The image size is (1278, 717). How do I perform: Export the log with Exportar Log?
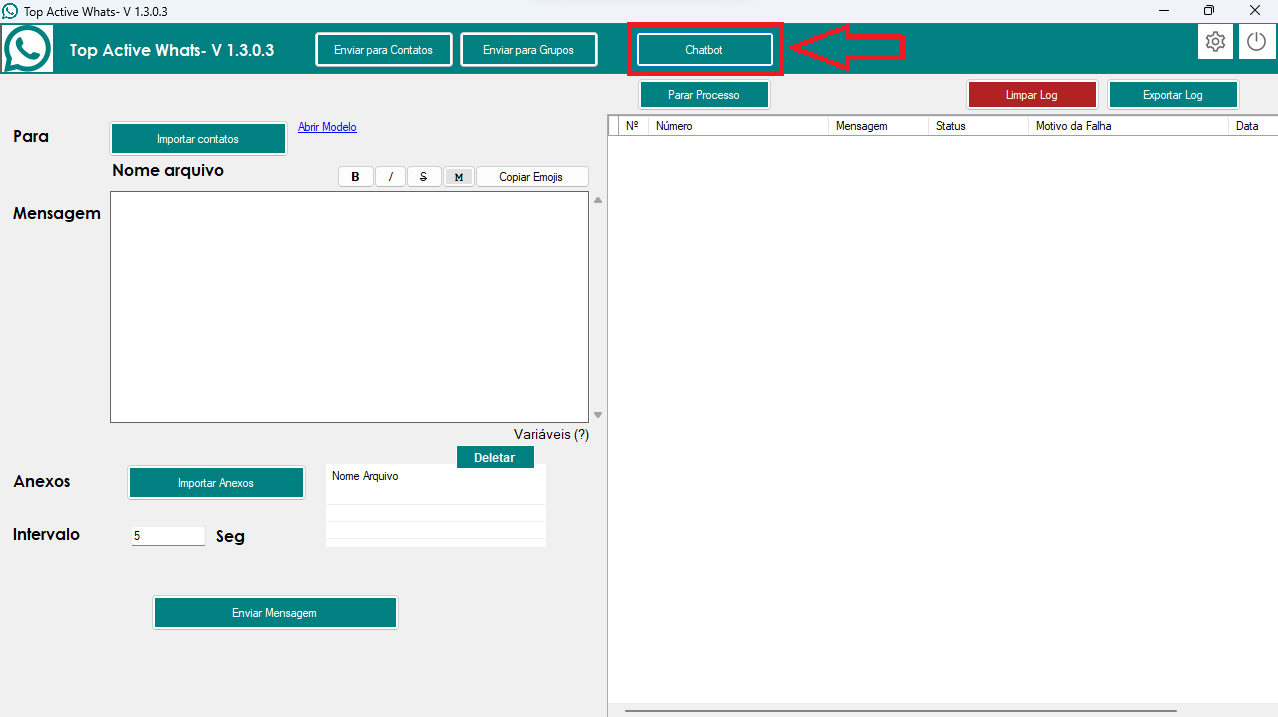1173,95
